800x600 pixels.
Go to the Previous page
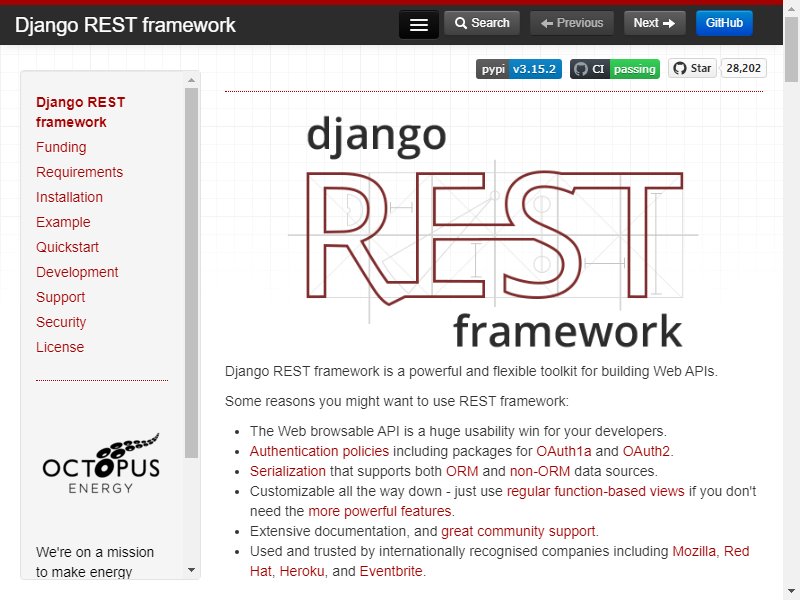coord(572,23)
